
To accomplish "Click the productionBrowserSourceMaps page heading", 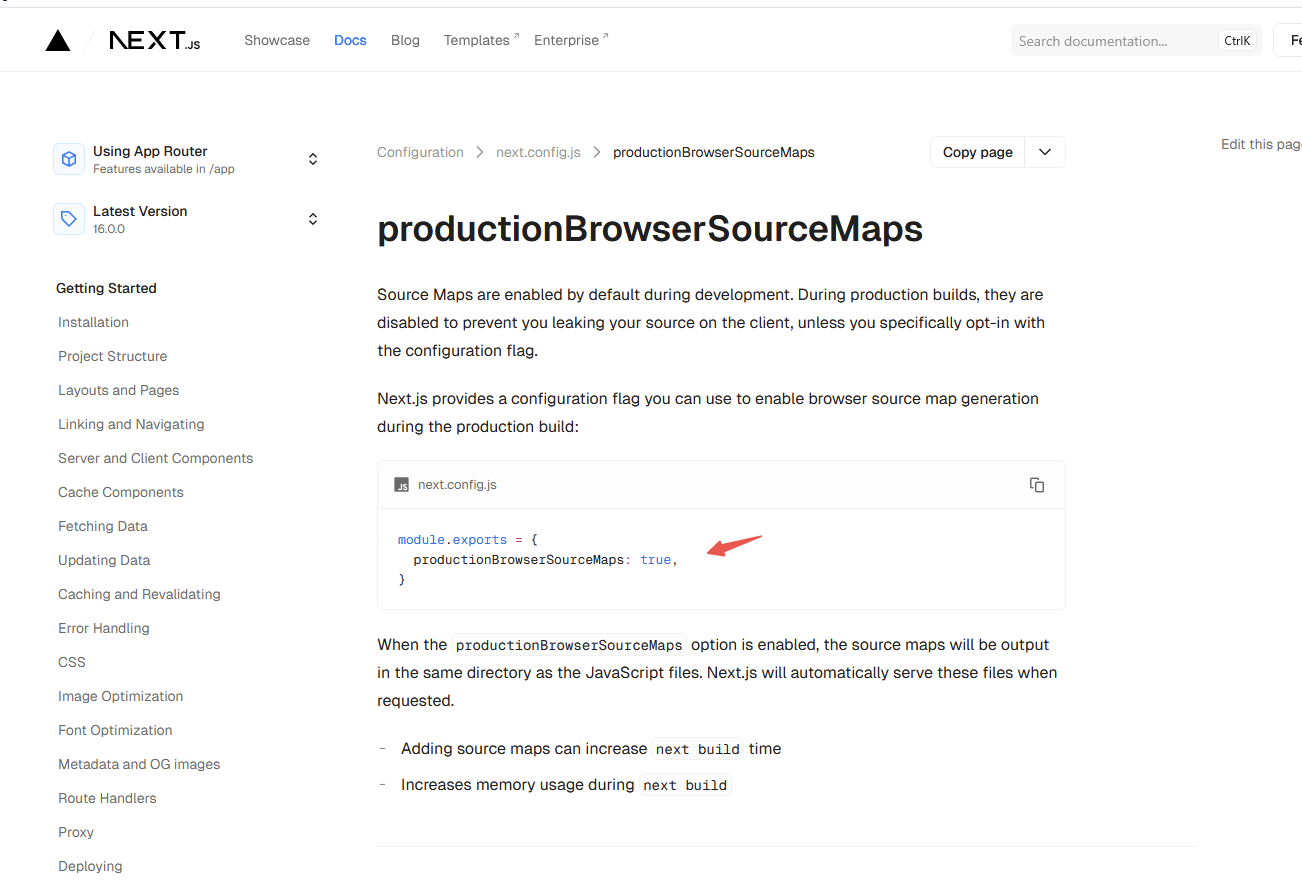I will click(x=650, y=229).
